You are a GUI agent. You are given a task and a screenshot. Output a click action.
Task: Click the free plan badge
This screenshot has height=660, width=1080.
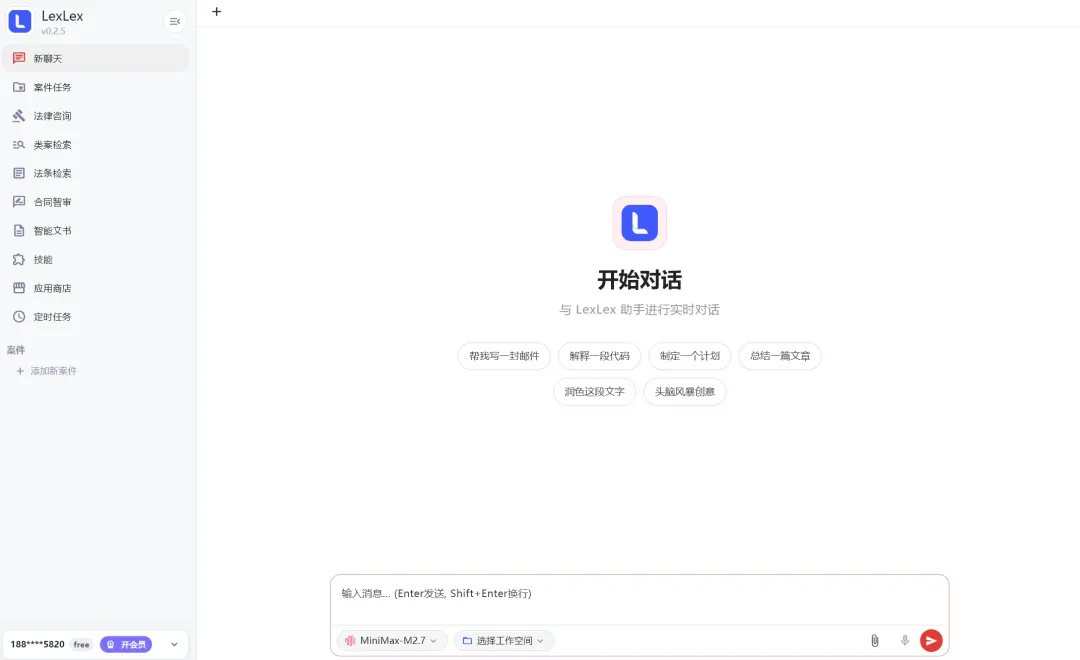coord(81,645)
